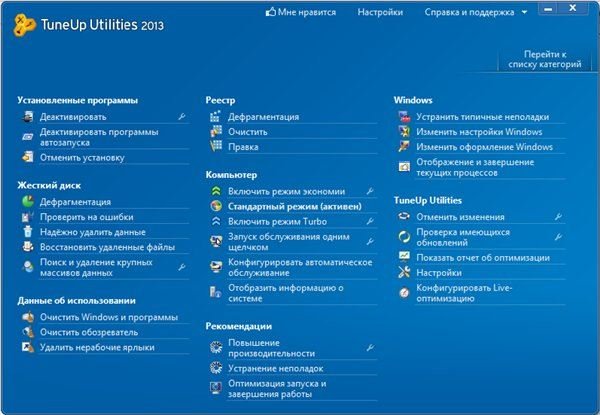Click the icon for Проверка имеющихся обновлений
600x415 pixels.
[404, 237]
